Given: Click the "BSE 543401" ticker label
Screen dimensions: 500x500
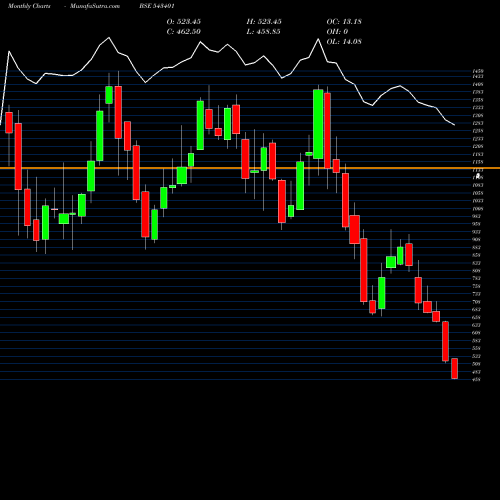Looking at the screenshot, I should pos(157,6).
